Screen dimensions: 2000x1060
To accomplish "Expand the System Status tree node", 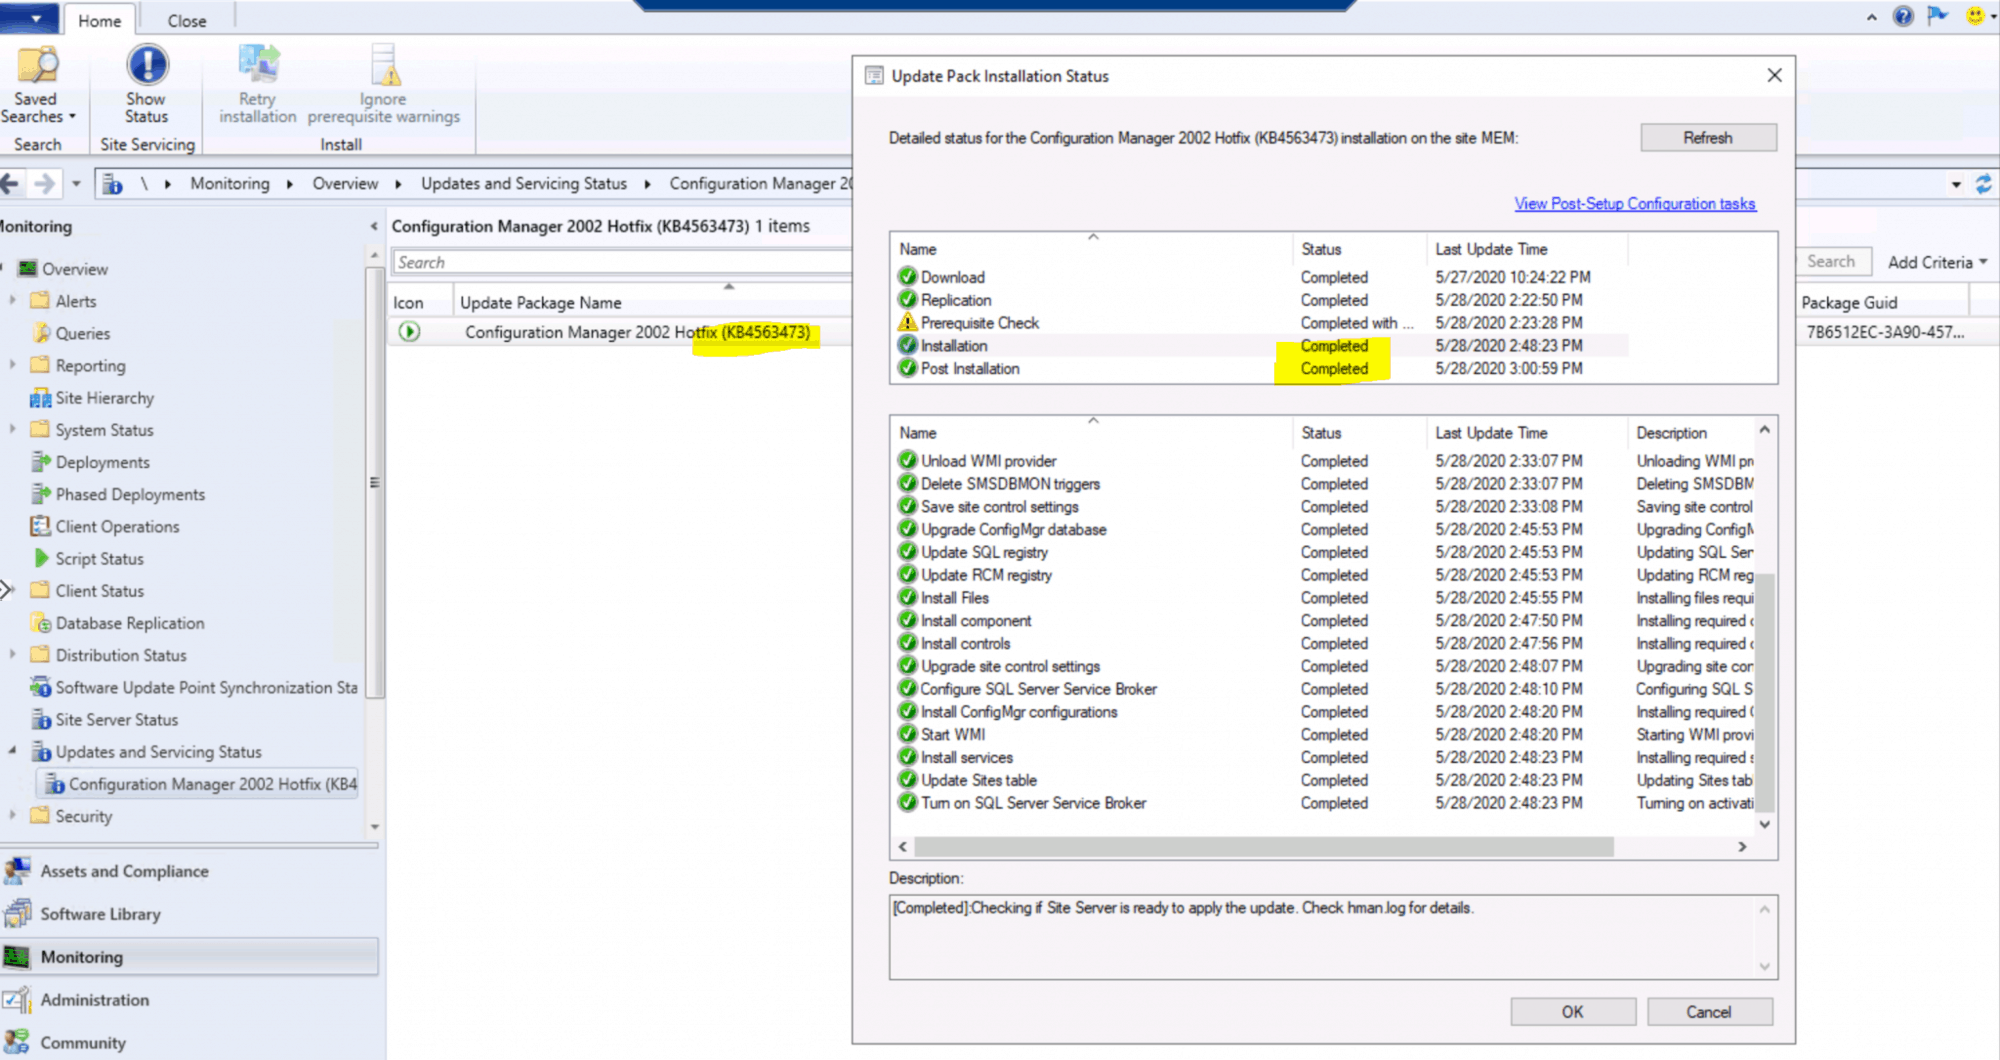I will coord(13,429).
